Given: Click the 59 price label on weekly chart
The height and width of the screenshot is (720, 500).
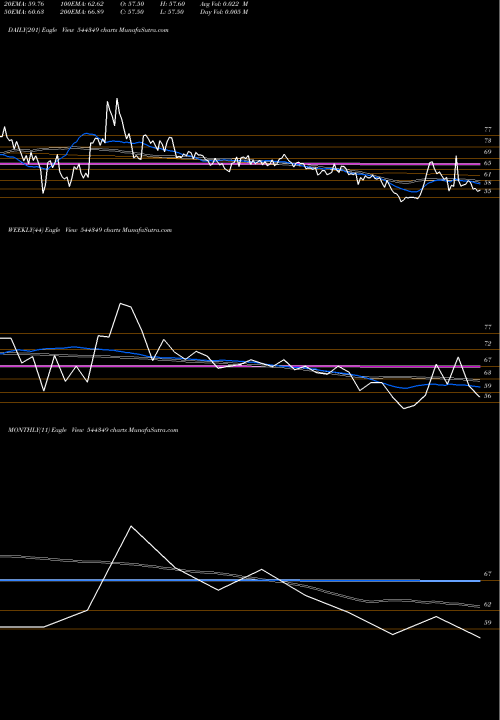Looking at the screenshot, I should point(488,386).
